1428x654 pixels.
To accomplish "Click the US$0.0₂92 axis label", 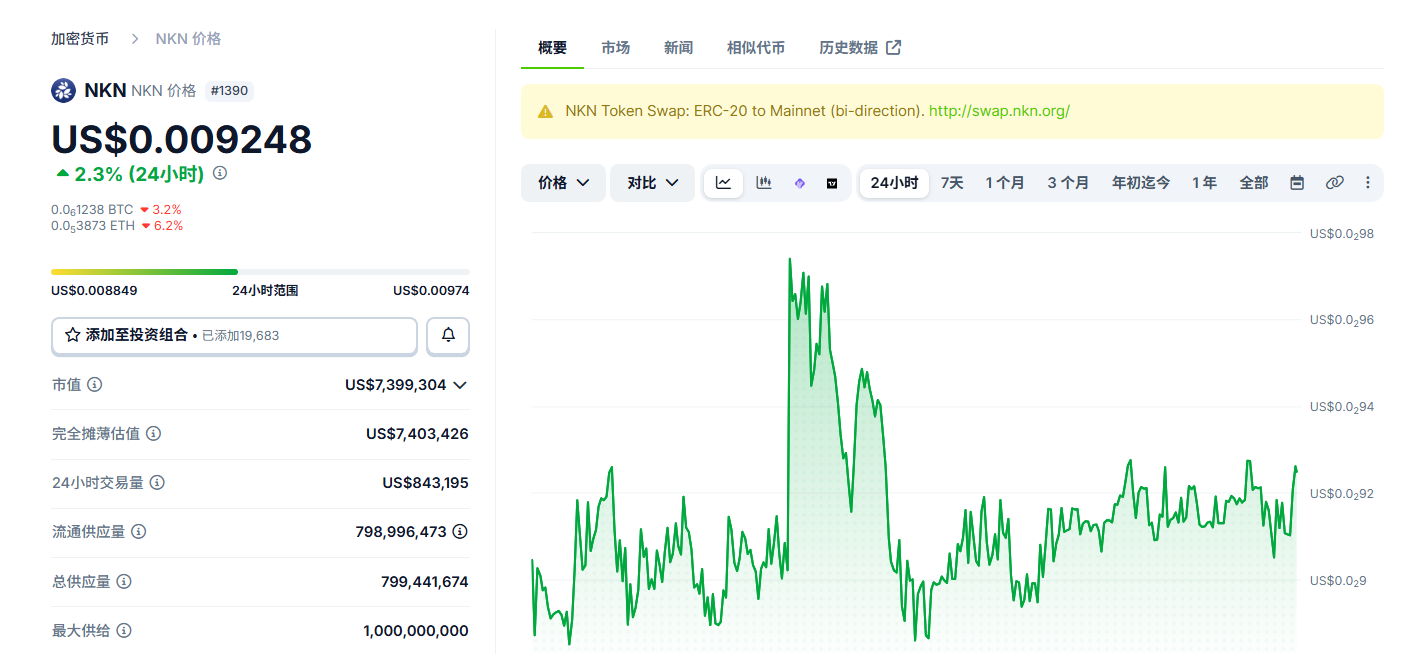I will (x=1340, y=494).
